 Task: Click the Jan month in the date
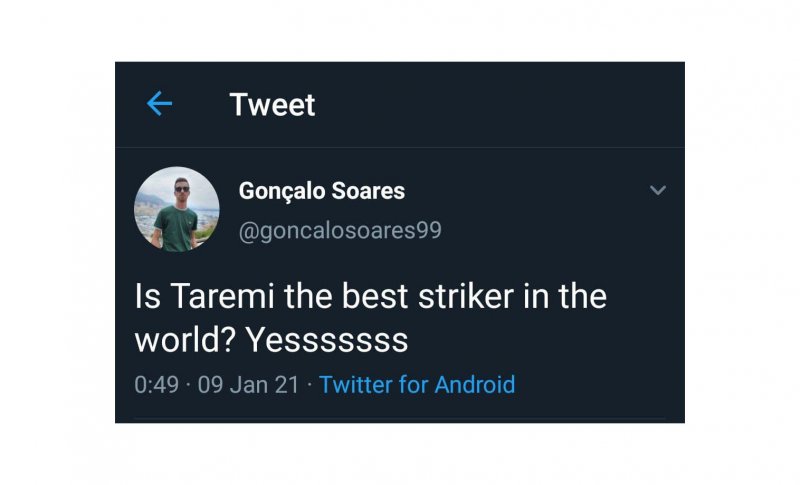[x=249, y=384]
